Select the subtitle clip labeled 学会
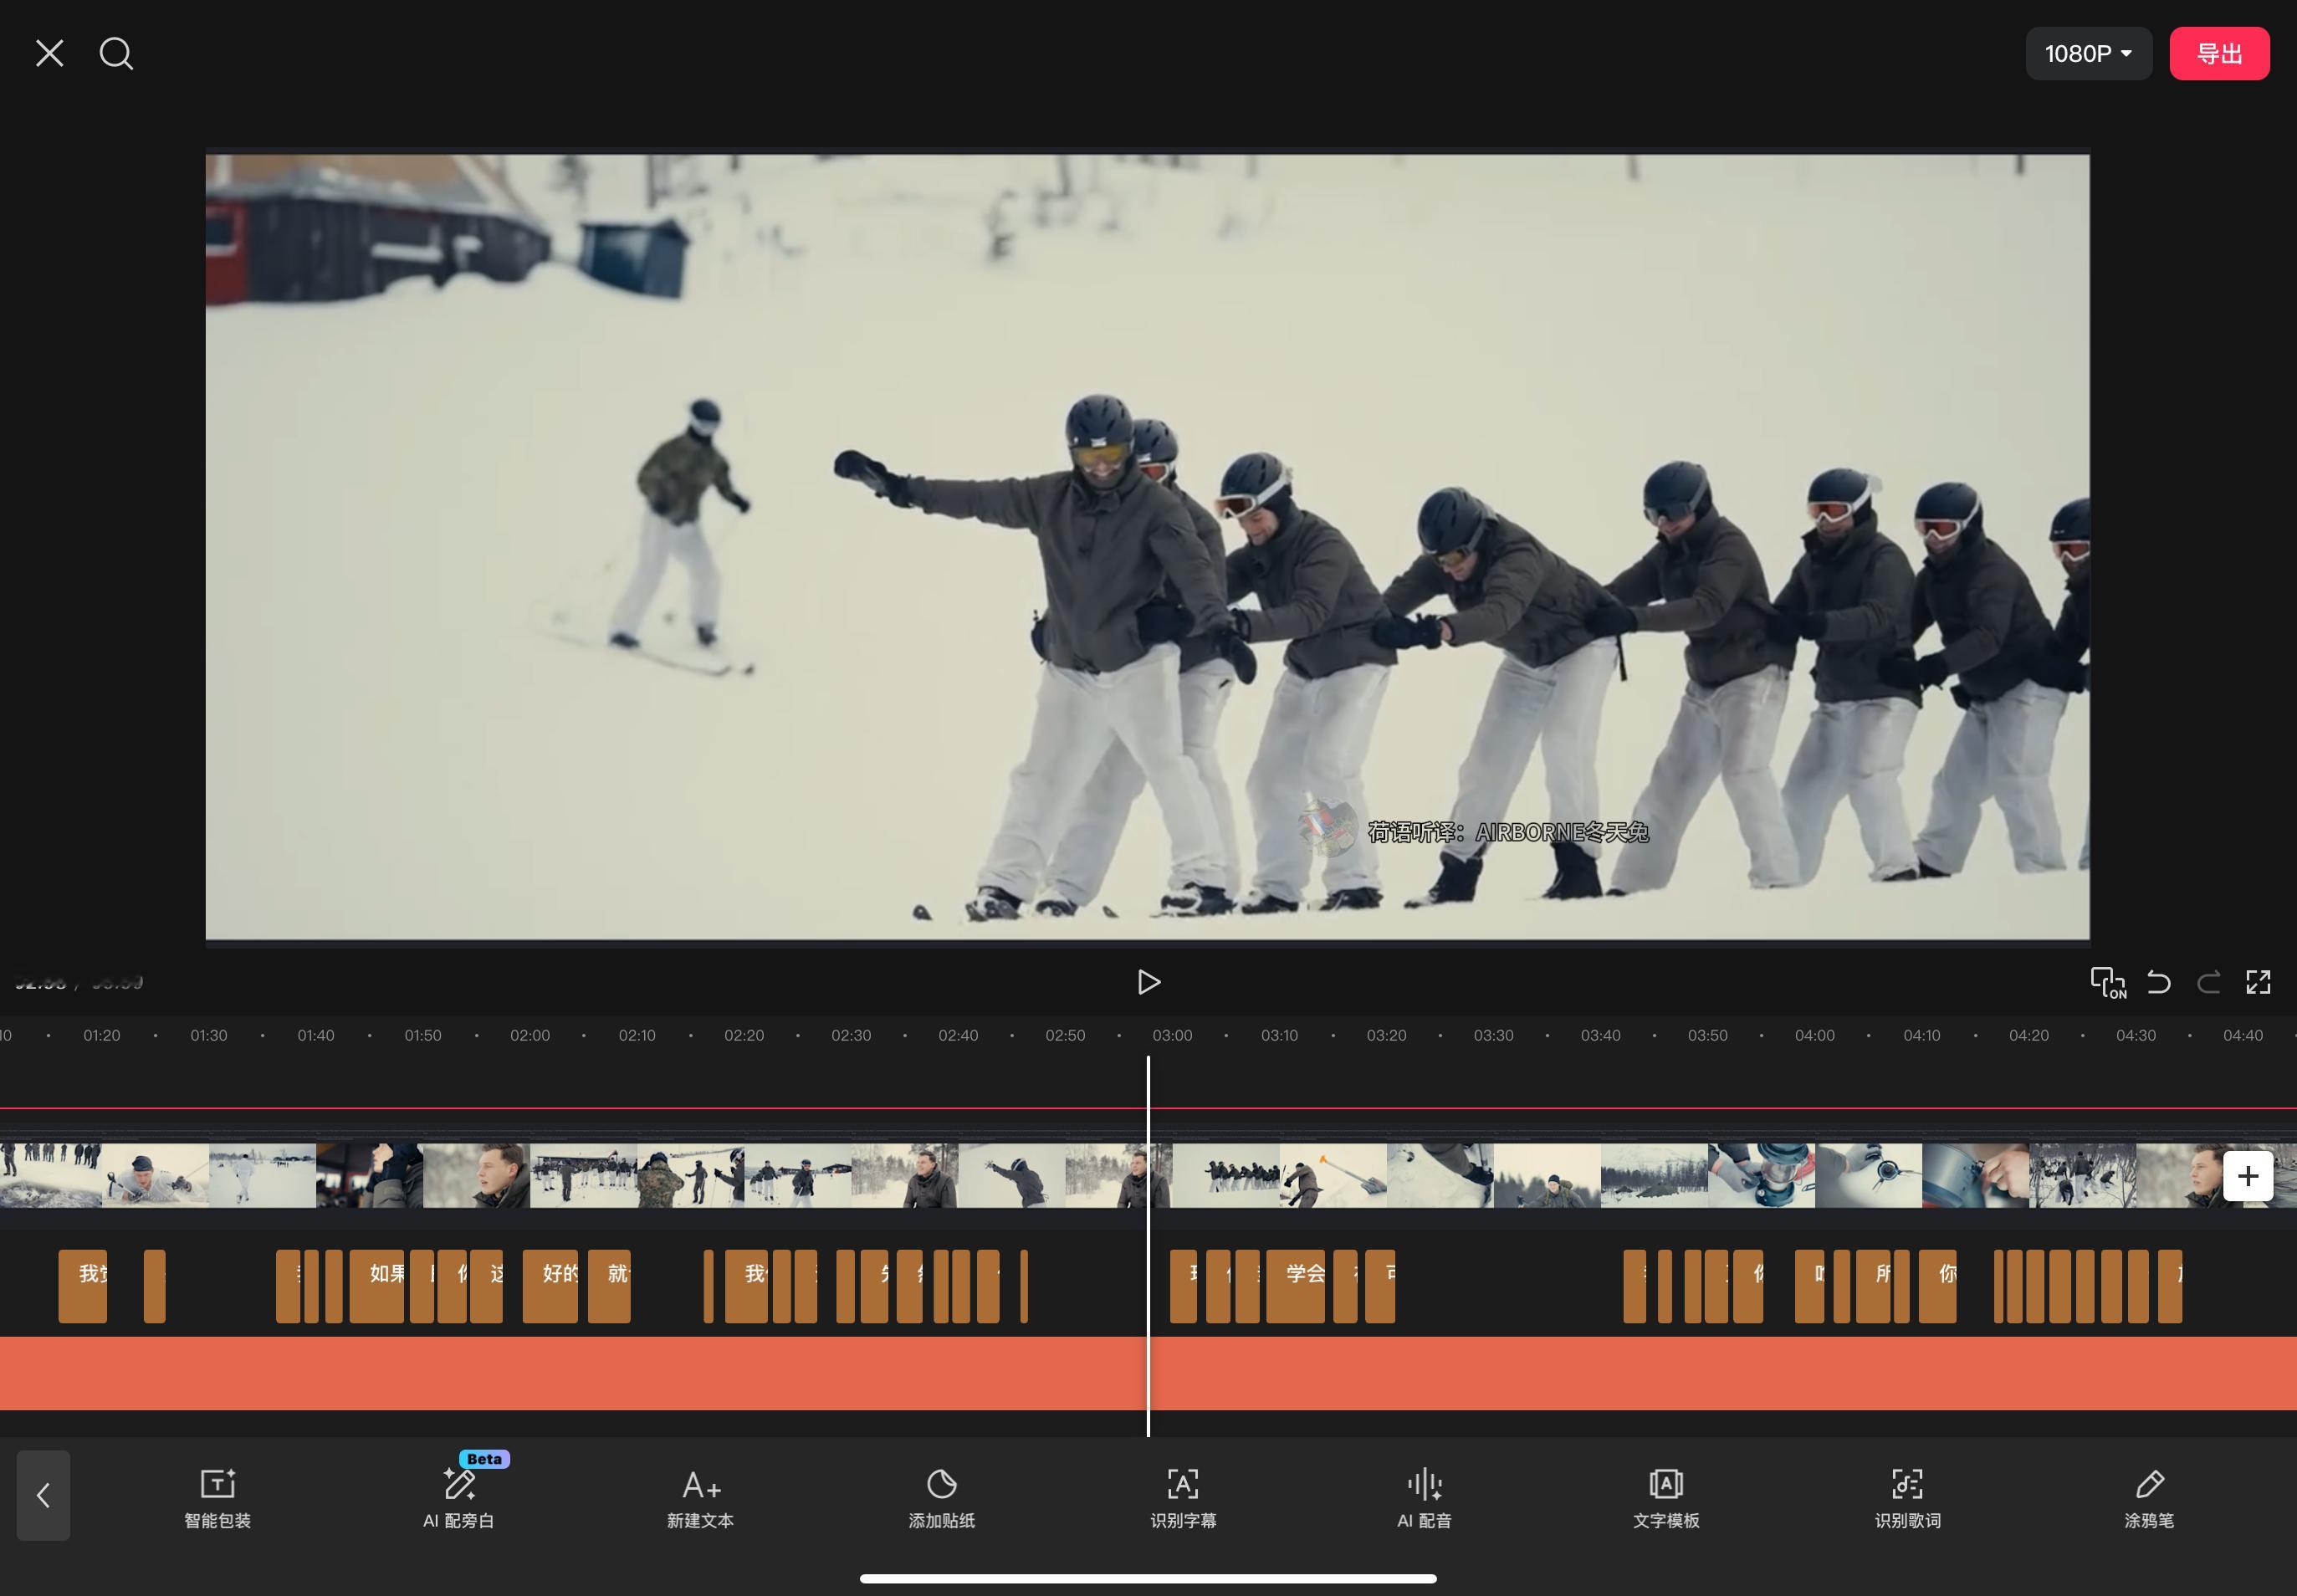Screen dimensions: 2297x1596 [x=1295, y=1286]
